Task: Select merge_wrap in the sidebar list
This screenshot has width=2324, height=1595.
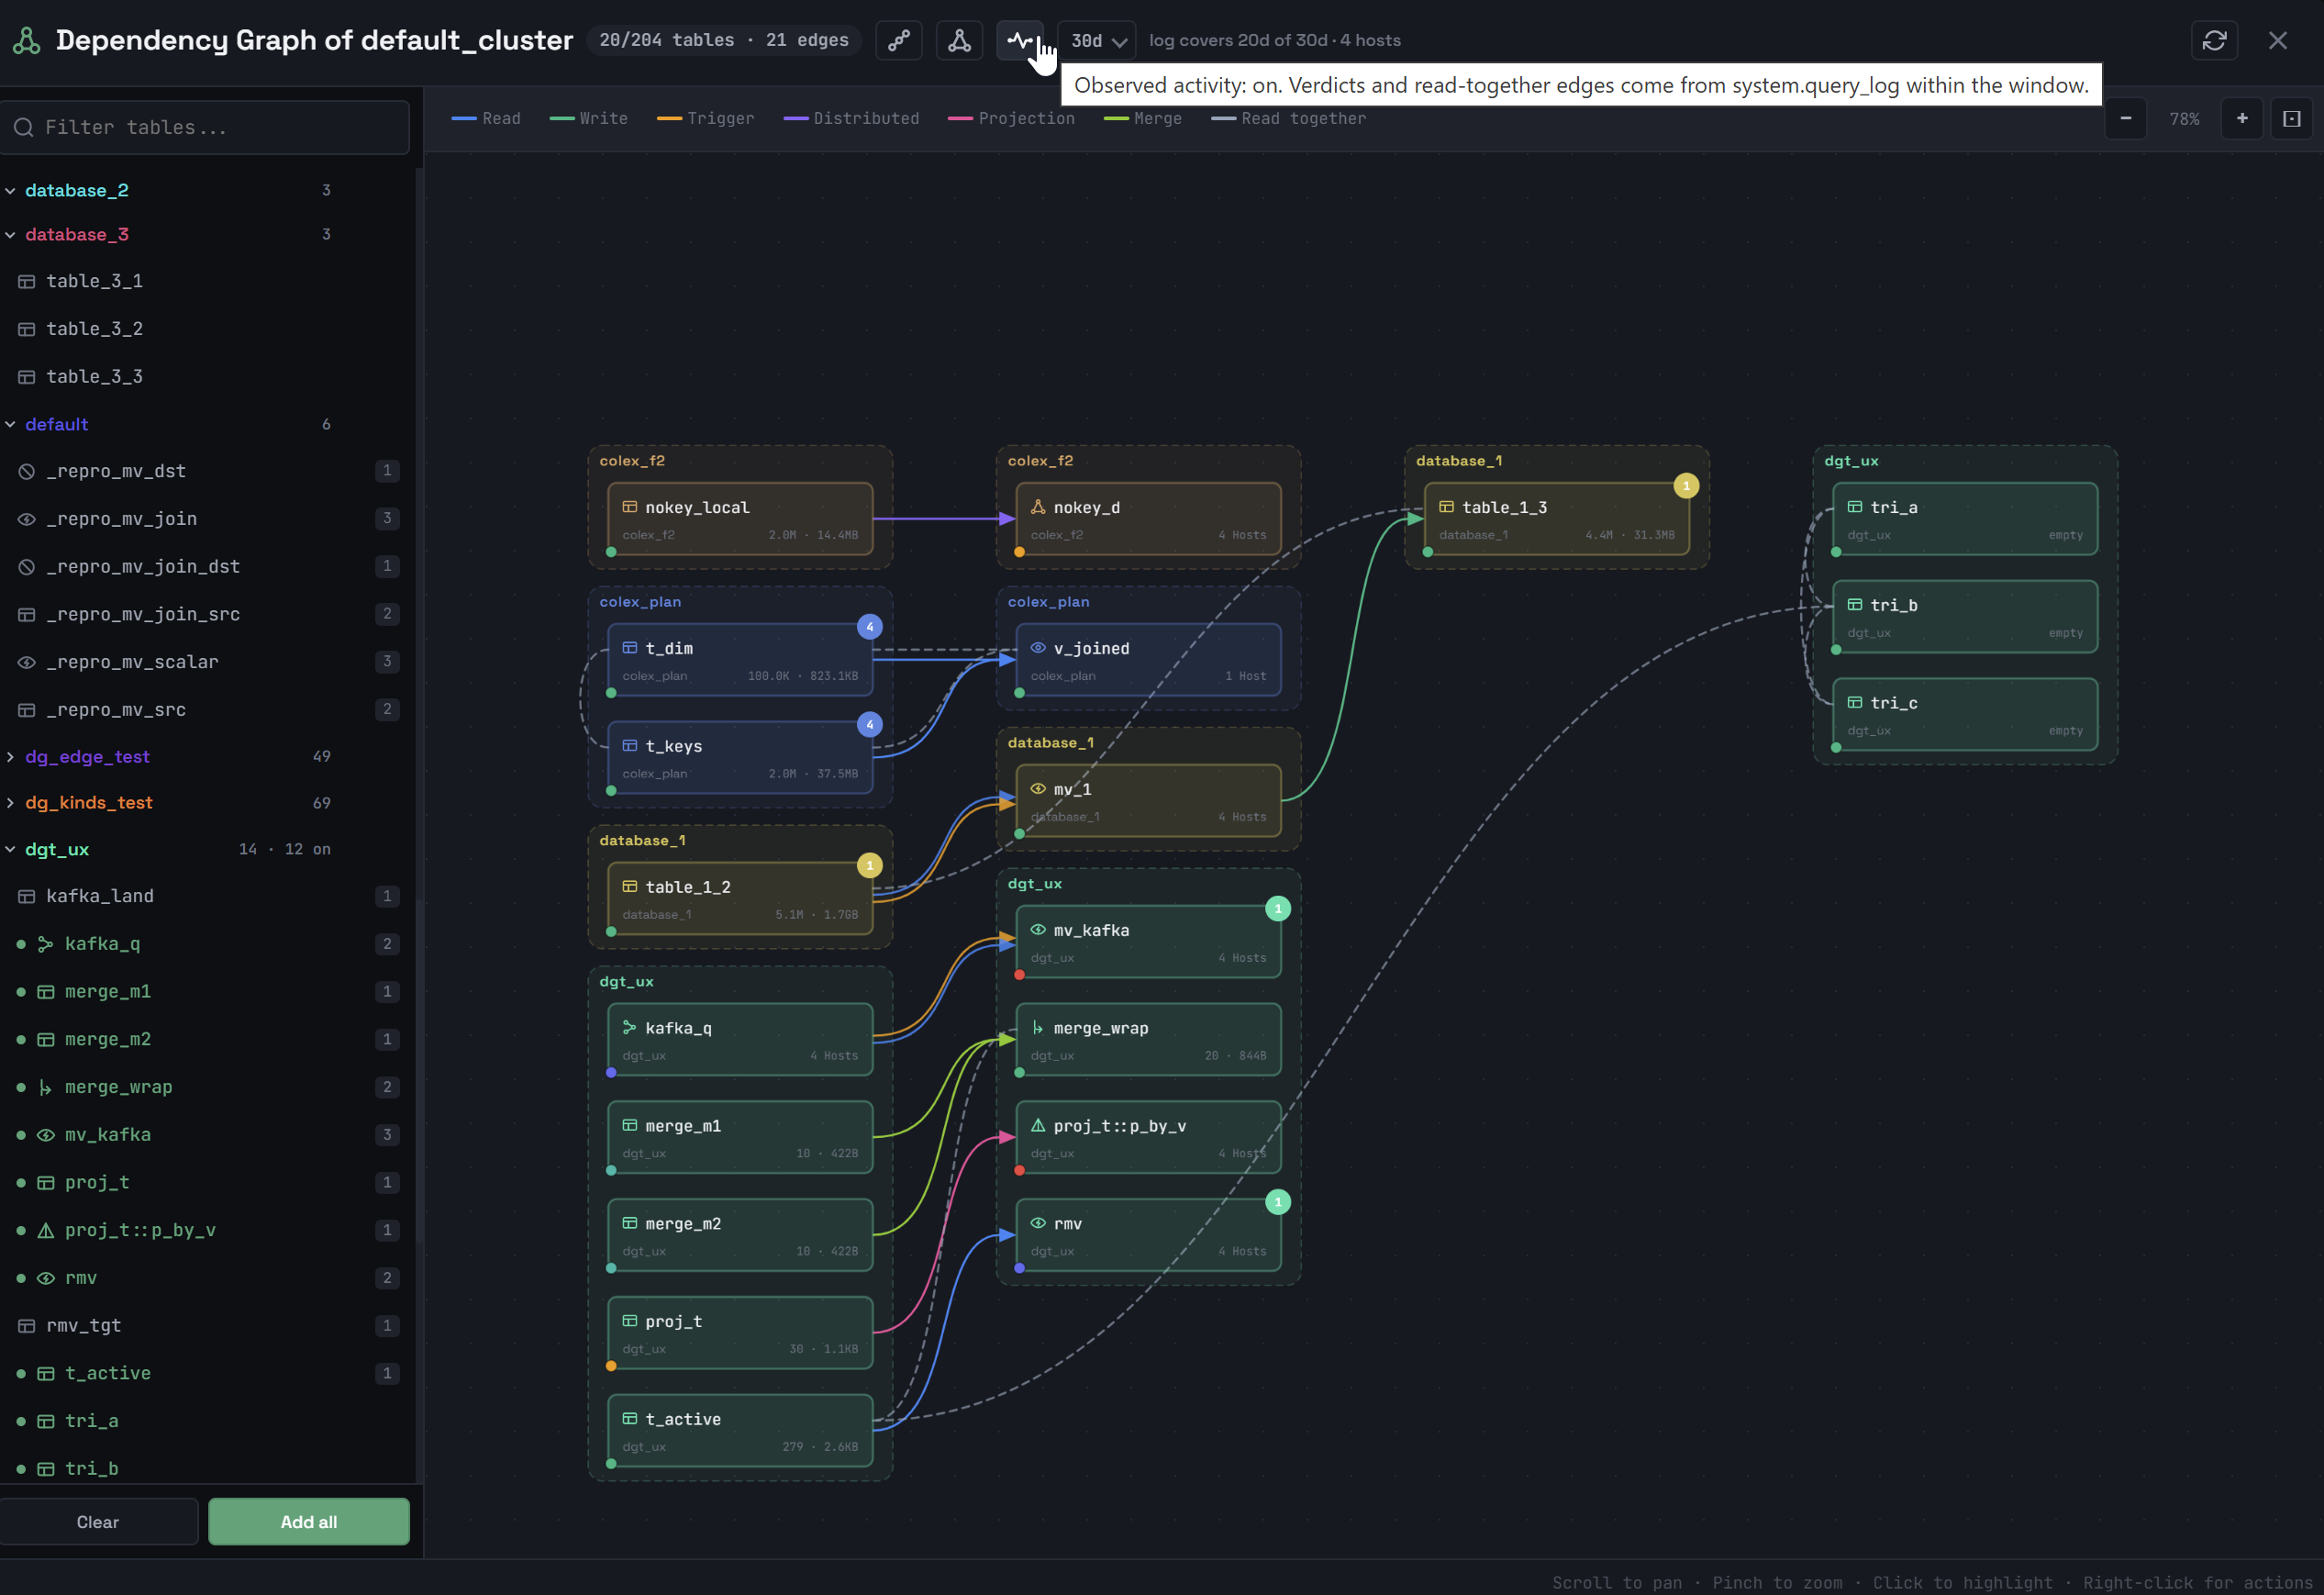Action: coord(205,1086)
